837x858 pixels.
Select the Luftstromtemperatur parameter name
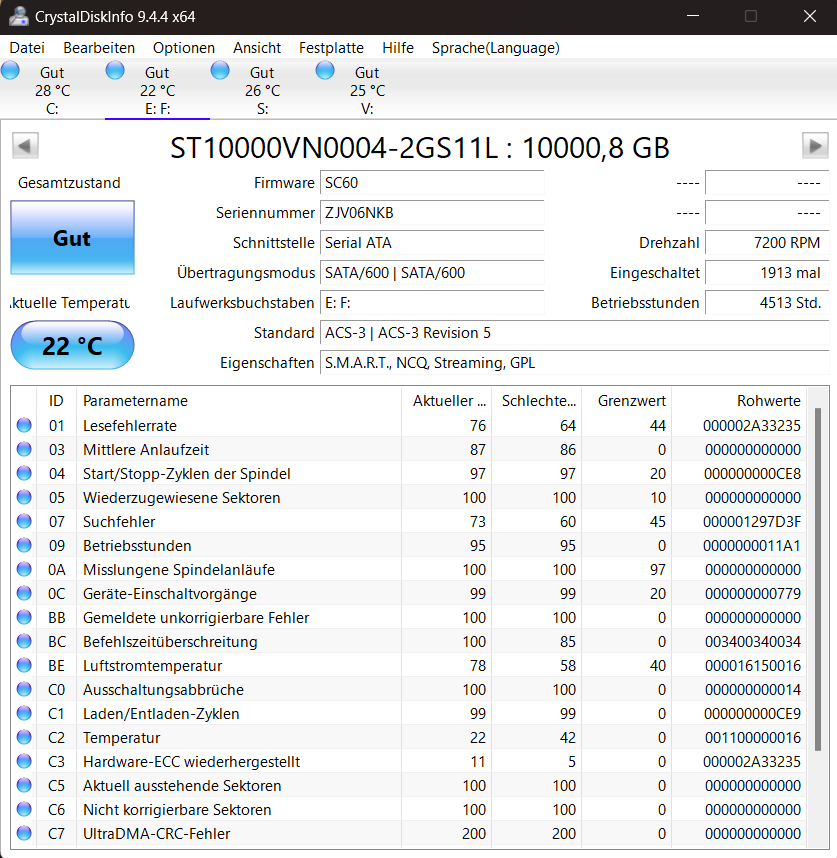[x=153, y=665]
